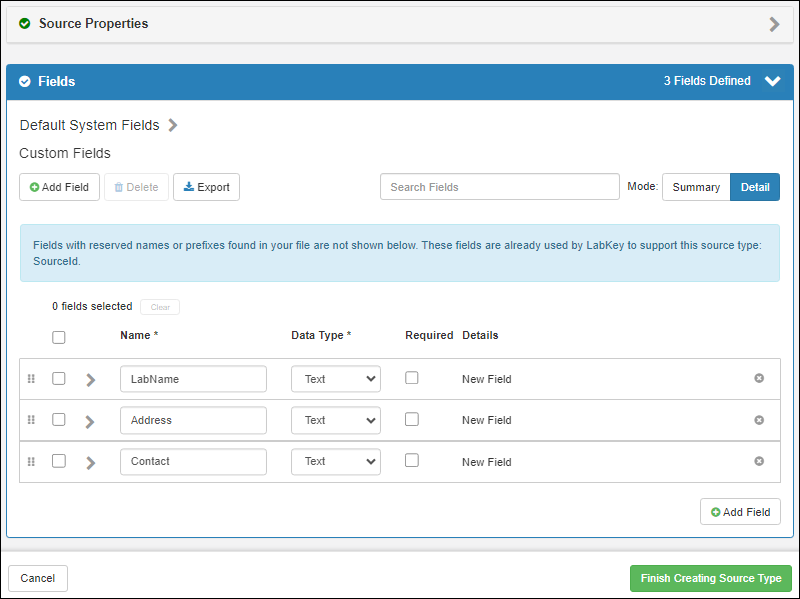Viewport: 800px width, 599px height.
Task: Click the drag handle of the Contact row
Action: pyautogui.click(x=31, y=461)
